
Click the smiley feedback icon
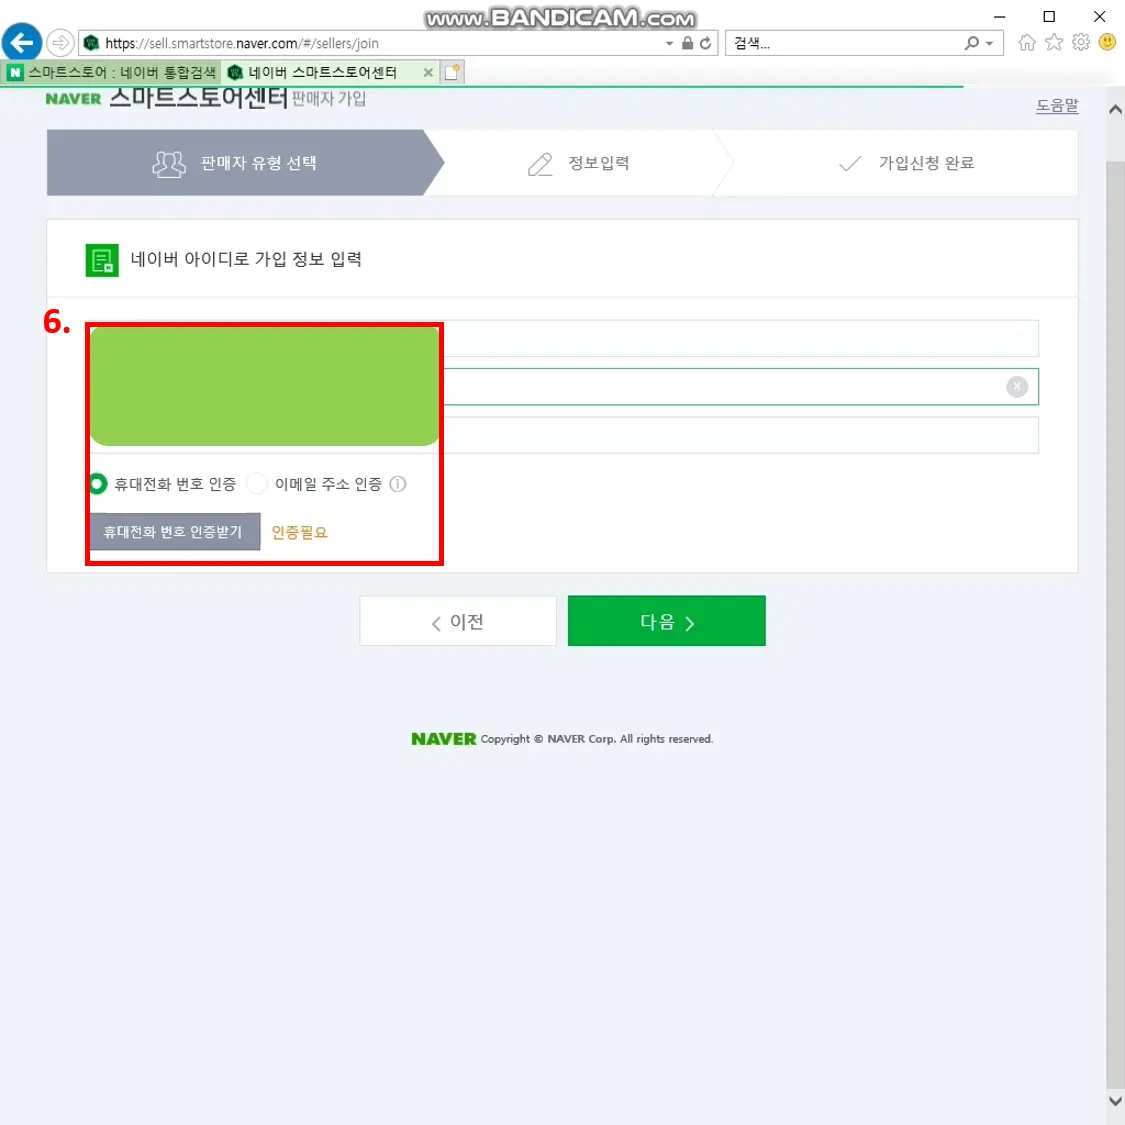point(1107,42)
